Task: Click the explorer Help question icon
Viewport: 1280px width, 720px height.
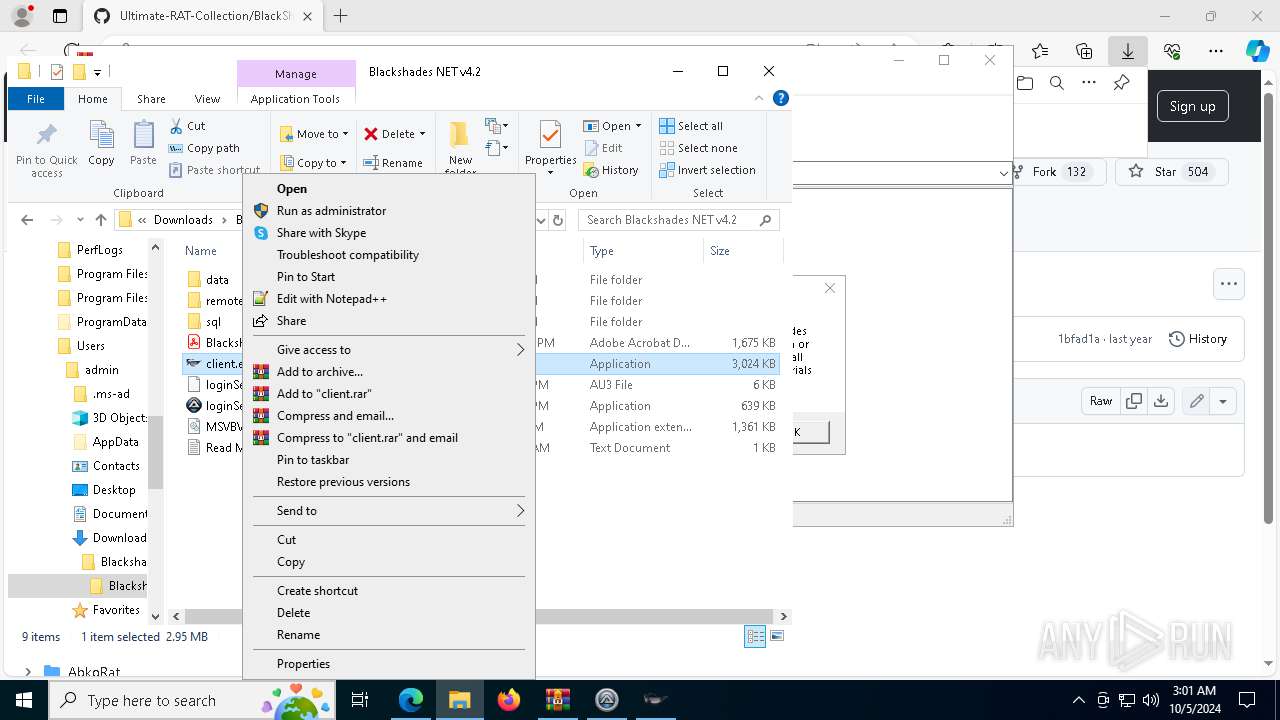Action: pos(781,98)
